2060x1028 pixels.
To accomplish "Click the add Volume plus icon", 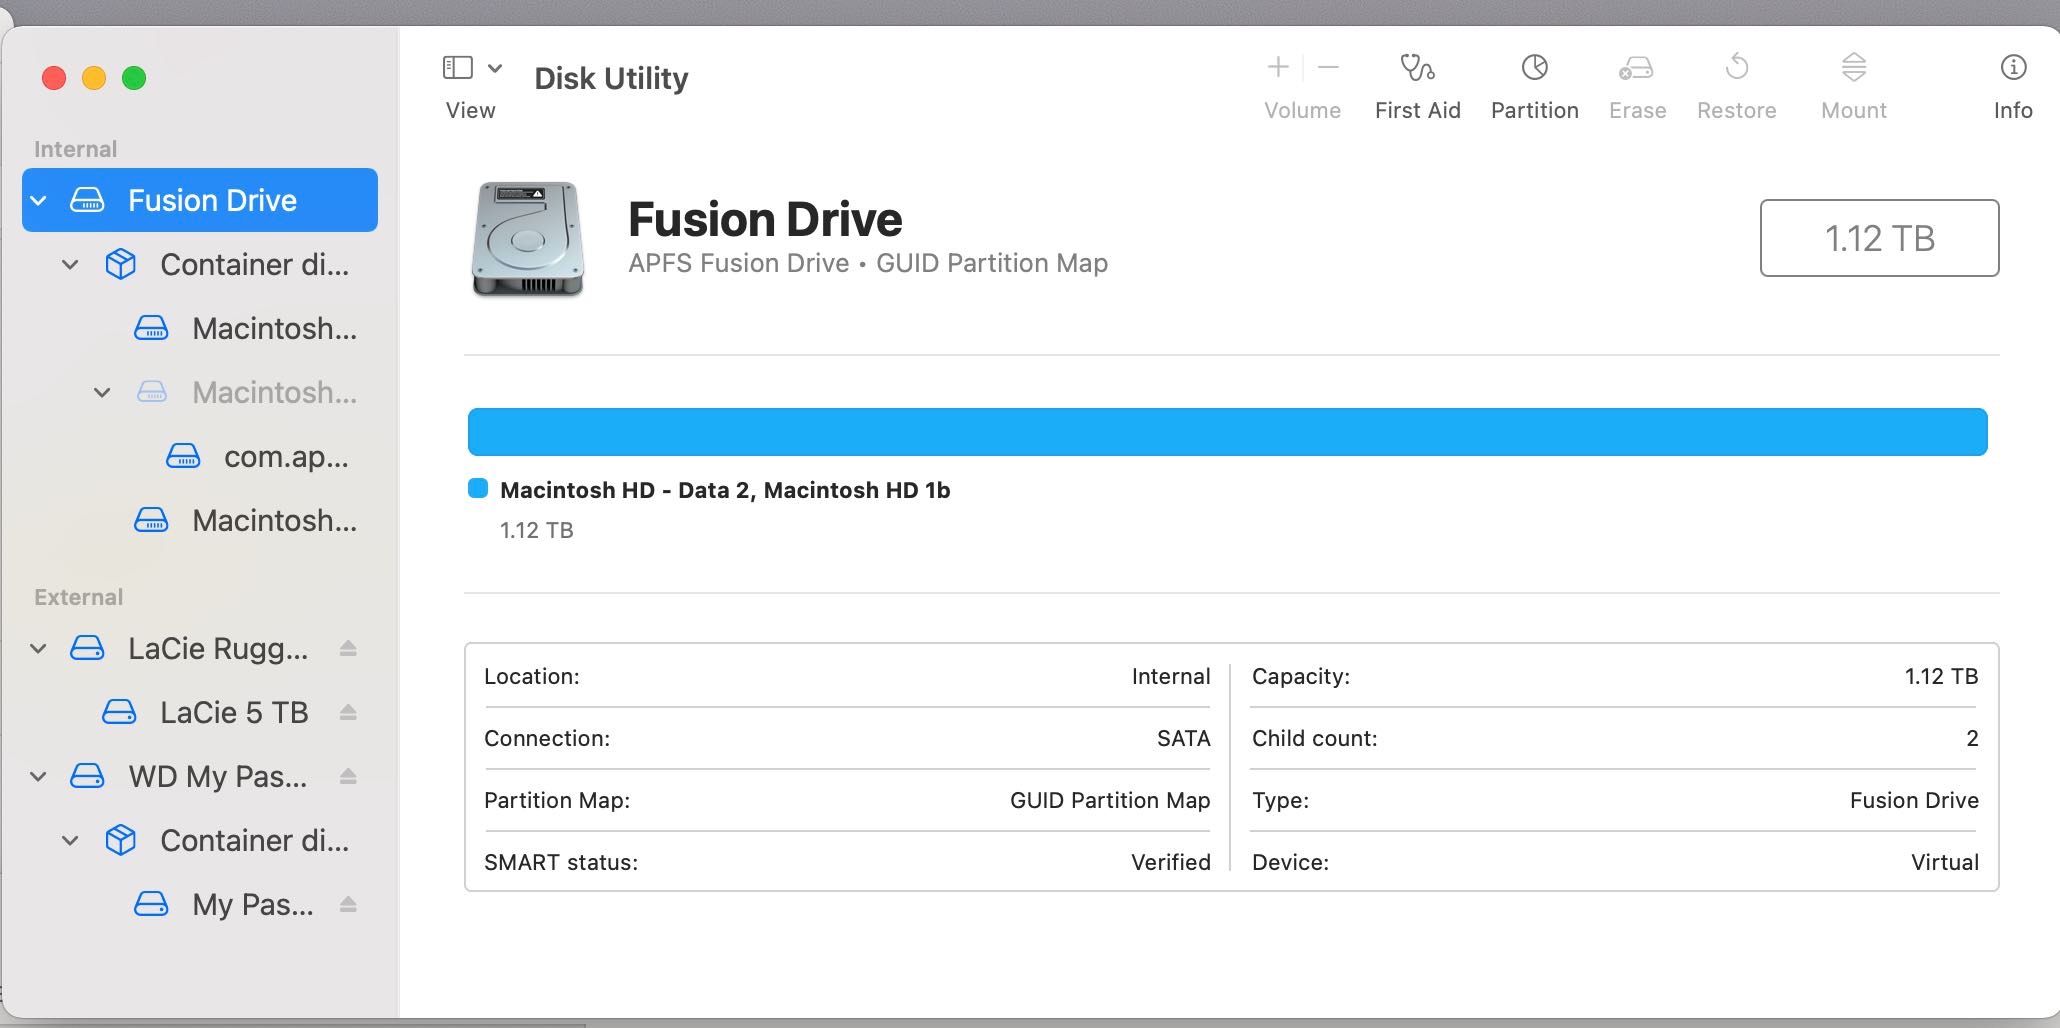I will [x=1278, y=67].
